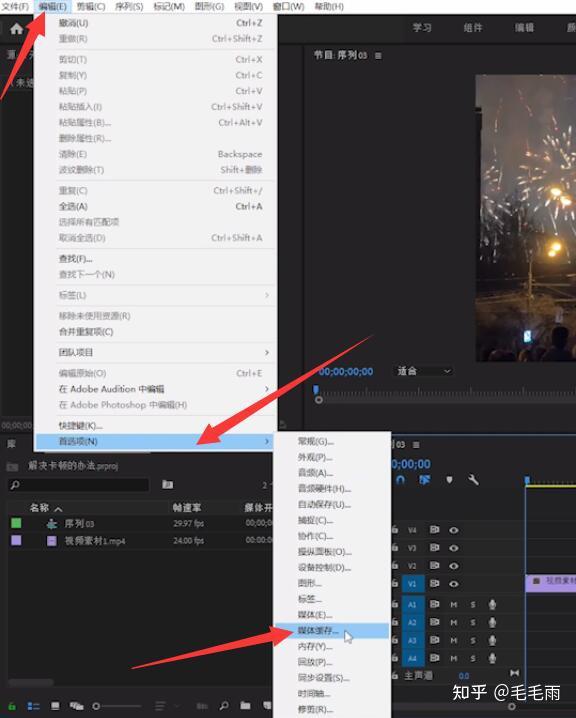Toggle the Linked Selection icon in timeline
This screenshot has width=576, height=718.
point(425,480)
